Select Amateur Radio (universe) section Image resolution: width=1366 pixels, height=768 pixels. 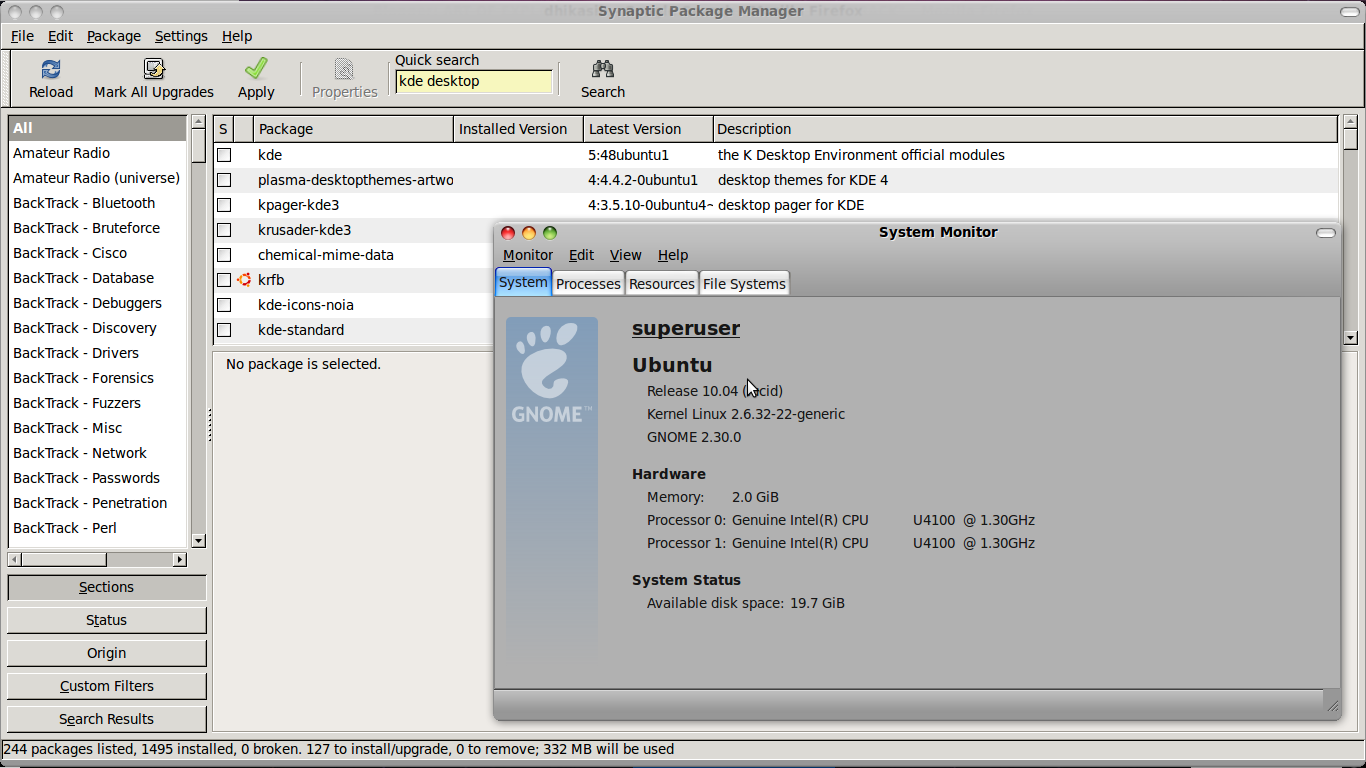98,178
